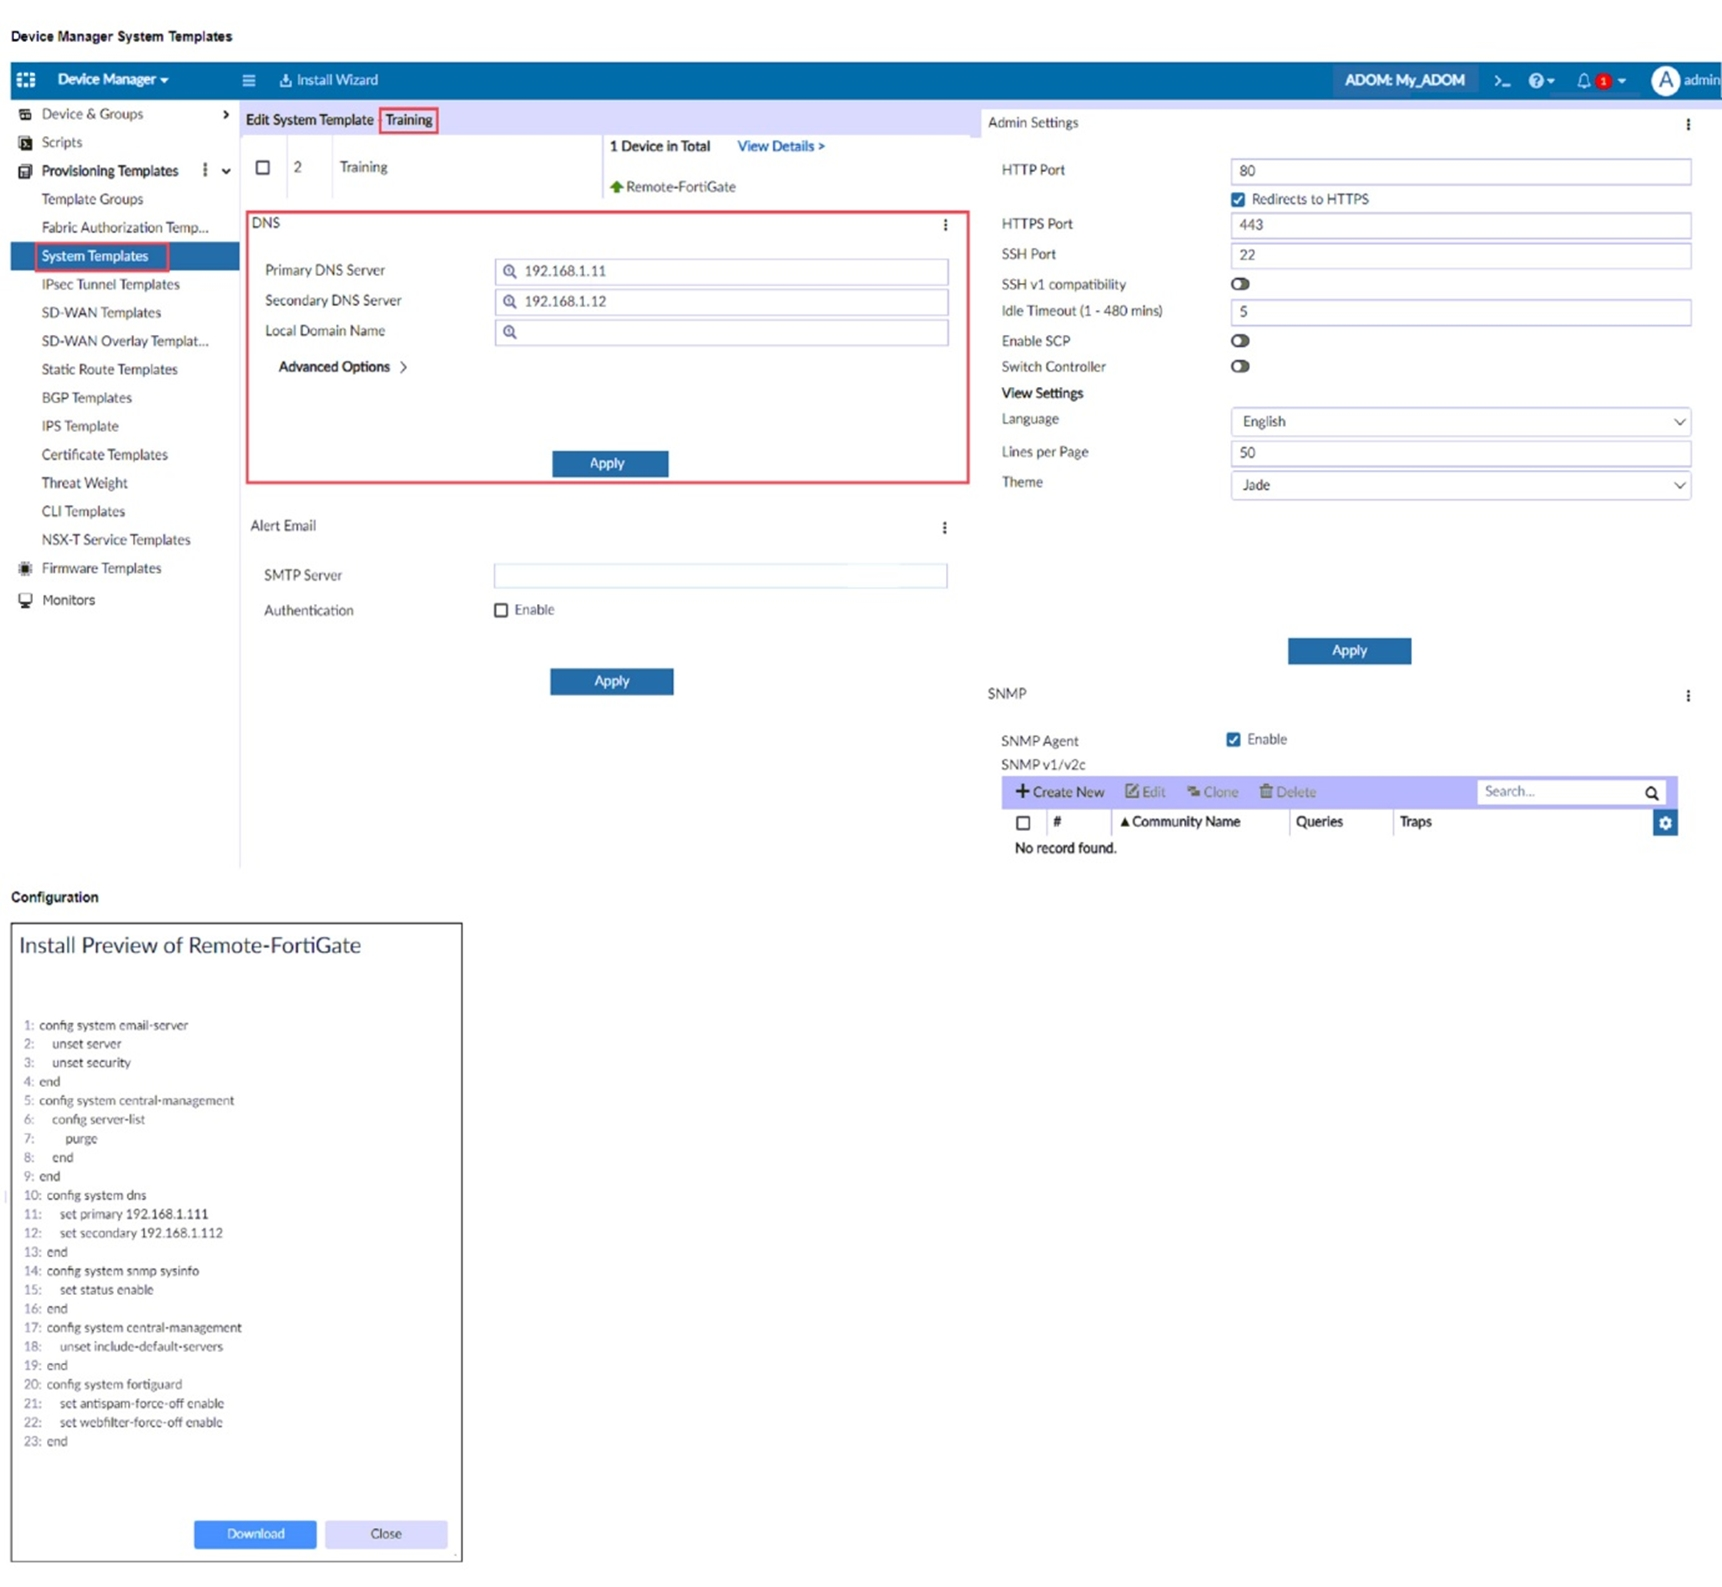Toggle SNMP Agent Enable checkbox
Viewport: 1722px width, 1587px height.
(1233, 740)
